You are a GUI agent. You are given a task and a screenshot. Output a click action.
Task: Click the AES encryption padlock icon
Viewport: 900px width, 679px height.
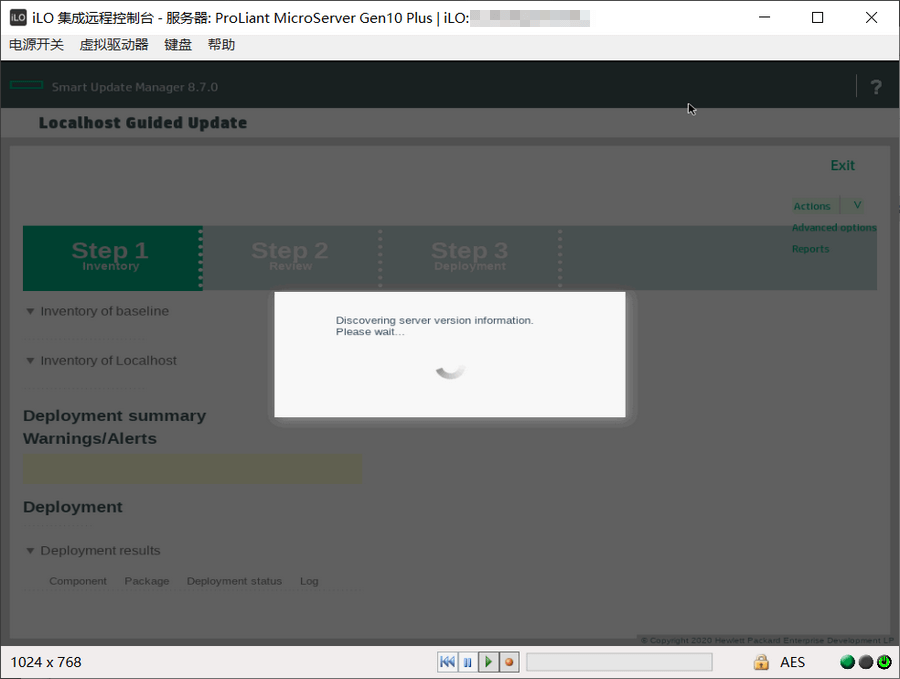point(761,662)
